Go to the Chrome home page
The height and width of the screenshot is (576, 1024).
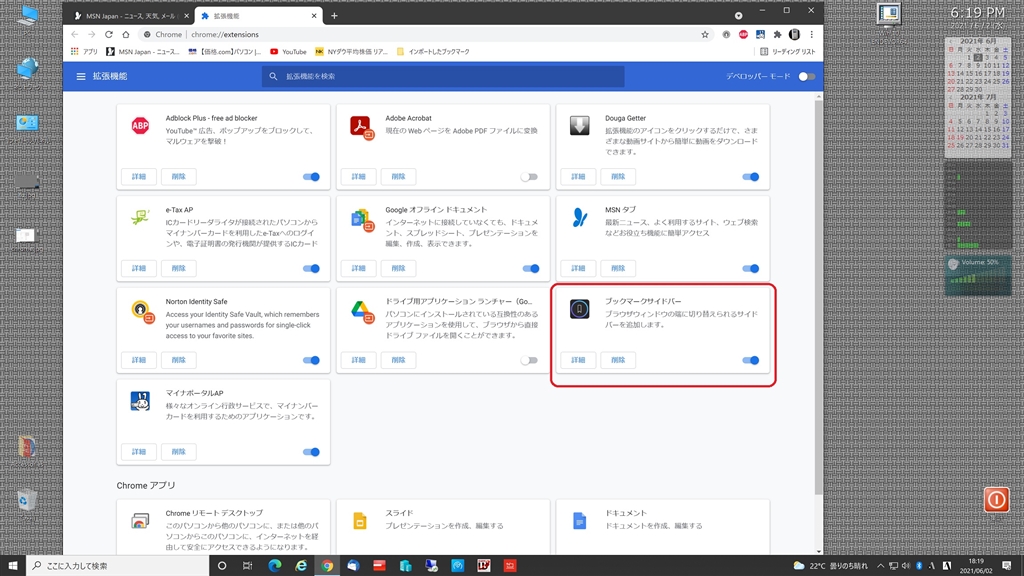125,35
